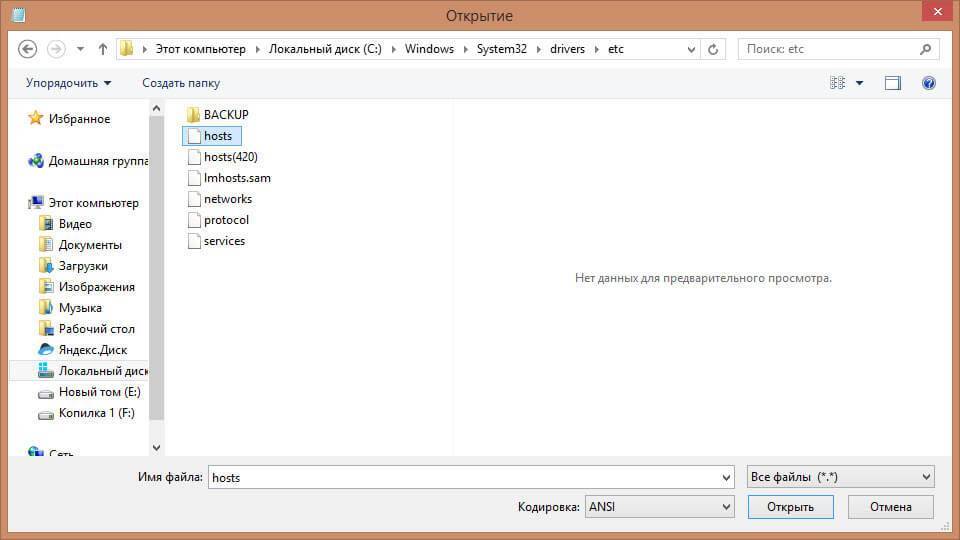Screen dimensions: 960x540
Task: Open the Упорядочить menu
Action: coord(68,83)
